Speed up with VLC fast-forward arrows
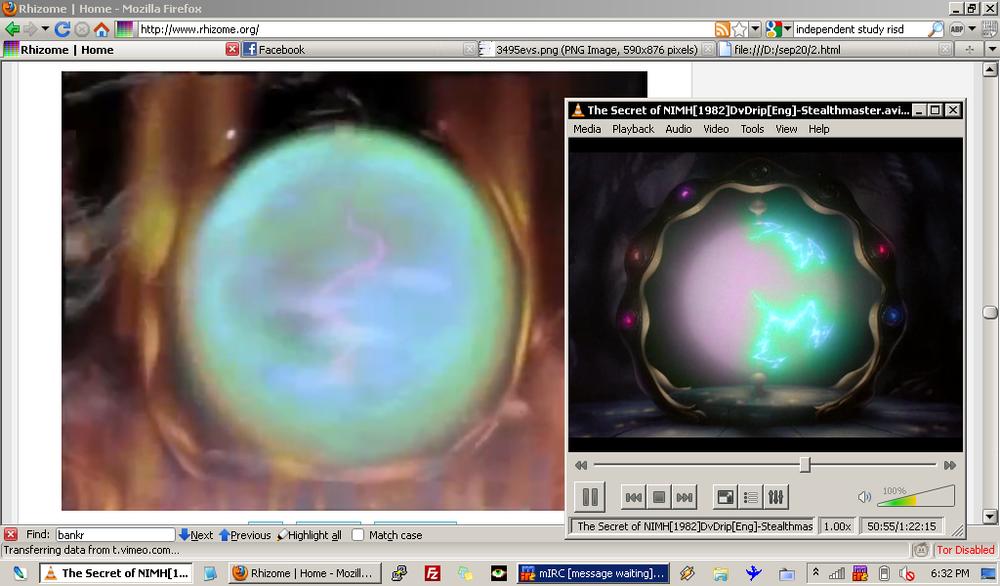Viewport: 1000px width, 586px height. (950, 465)
